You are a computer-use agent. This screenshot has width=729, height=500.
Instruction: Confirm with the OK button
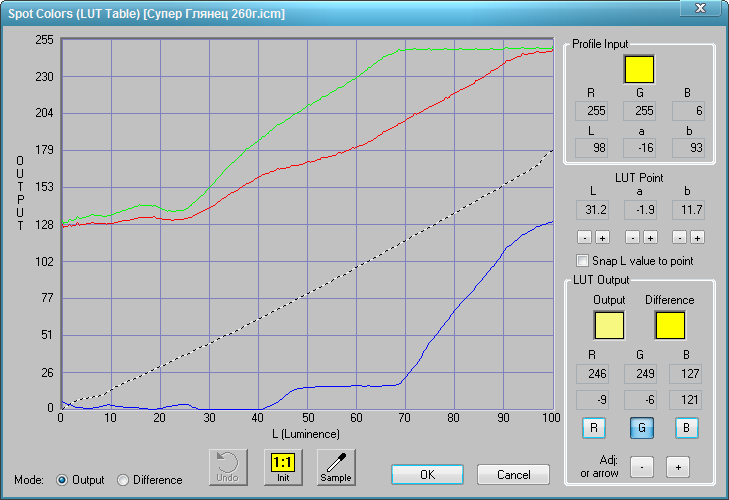[427, 474]
